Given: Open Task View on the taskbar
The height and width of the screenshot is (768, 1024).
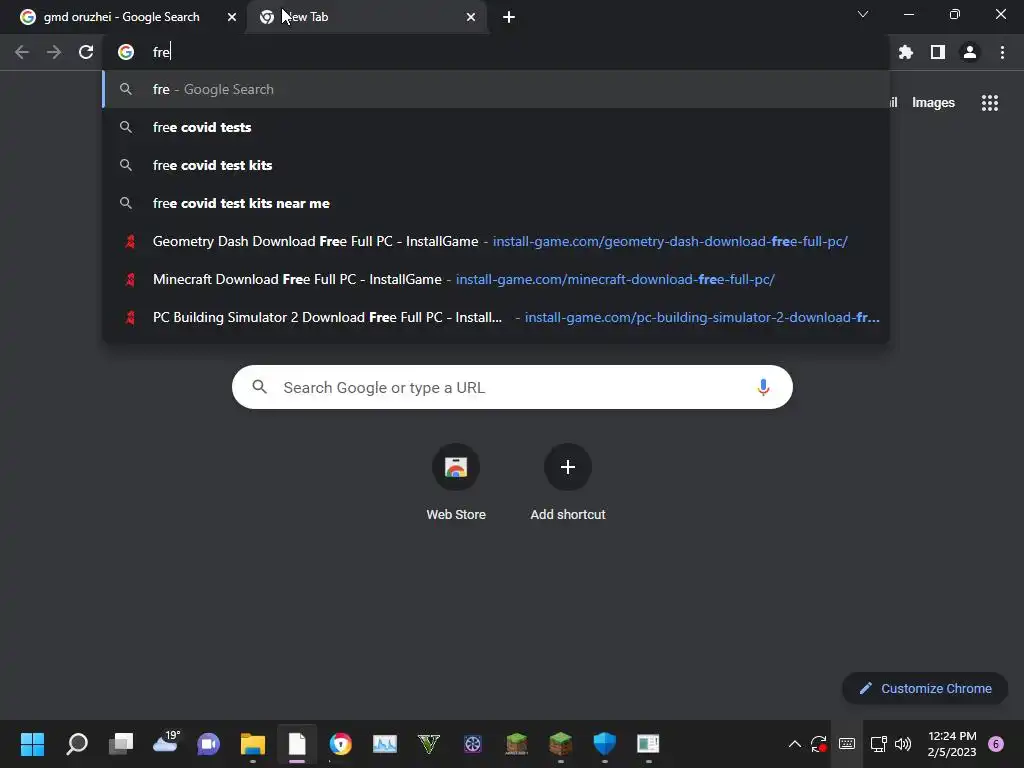Looking at the screenshot, I should (x=121, y=744).
